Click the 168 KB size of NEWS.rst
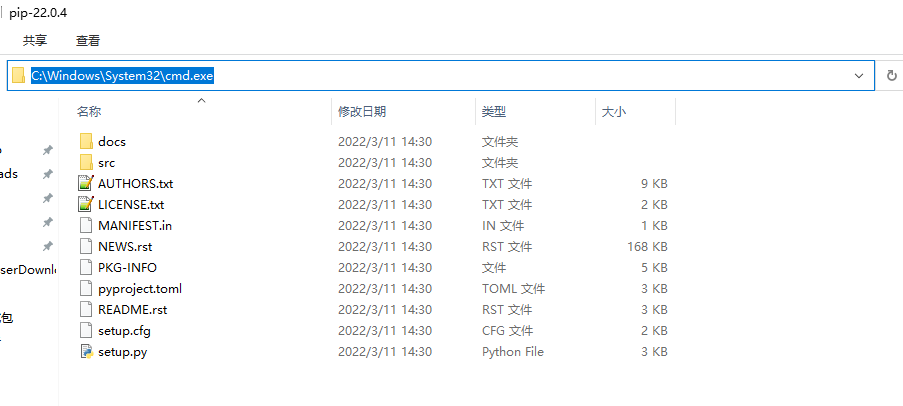 [647, 246]
